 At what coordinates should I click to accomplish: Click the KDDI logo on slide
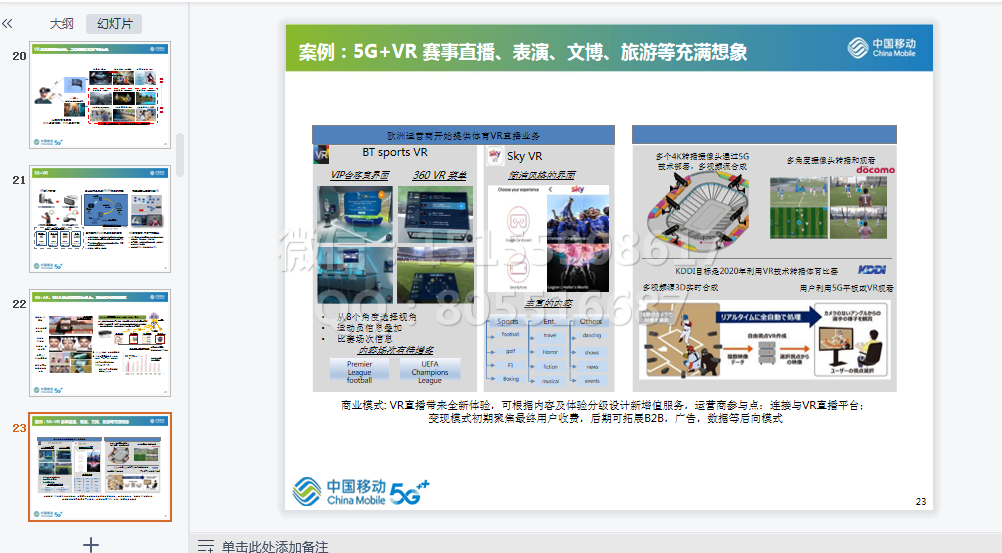pos(872,270)
